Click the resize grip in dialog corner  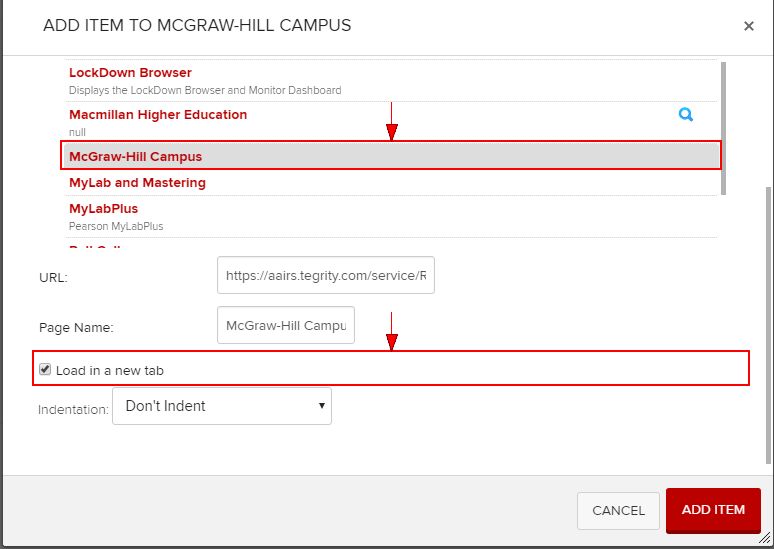point(765,539)
